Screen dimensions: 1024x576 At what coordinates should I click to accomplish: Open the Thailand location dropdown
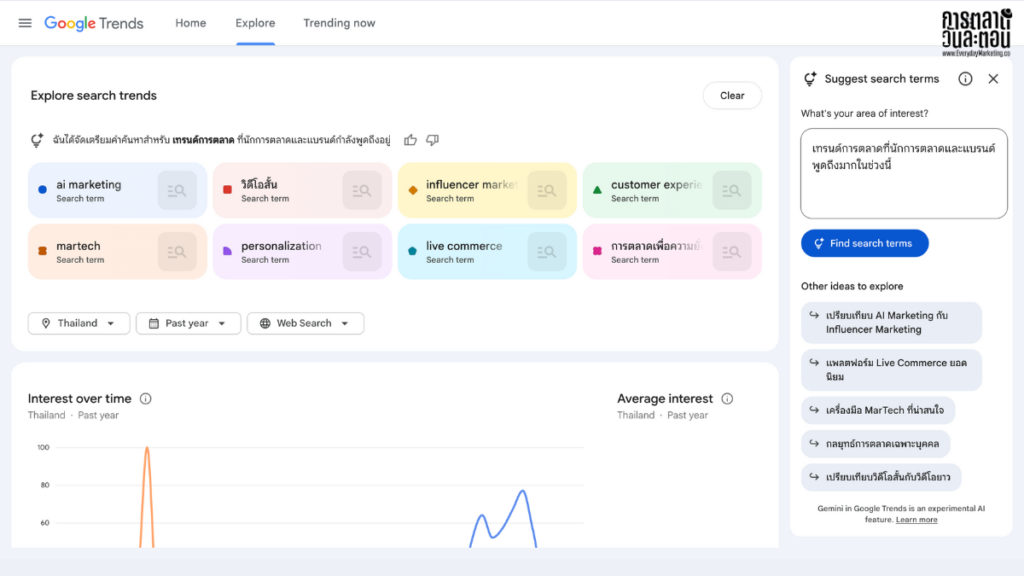[78, 323]
